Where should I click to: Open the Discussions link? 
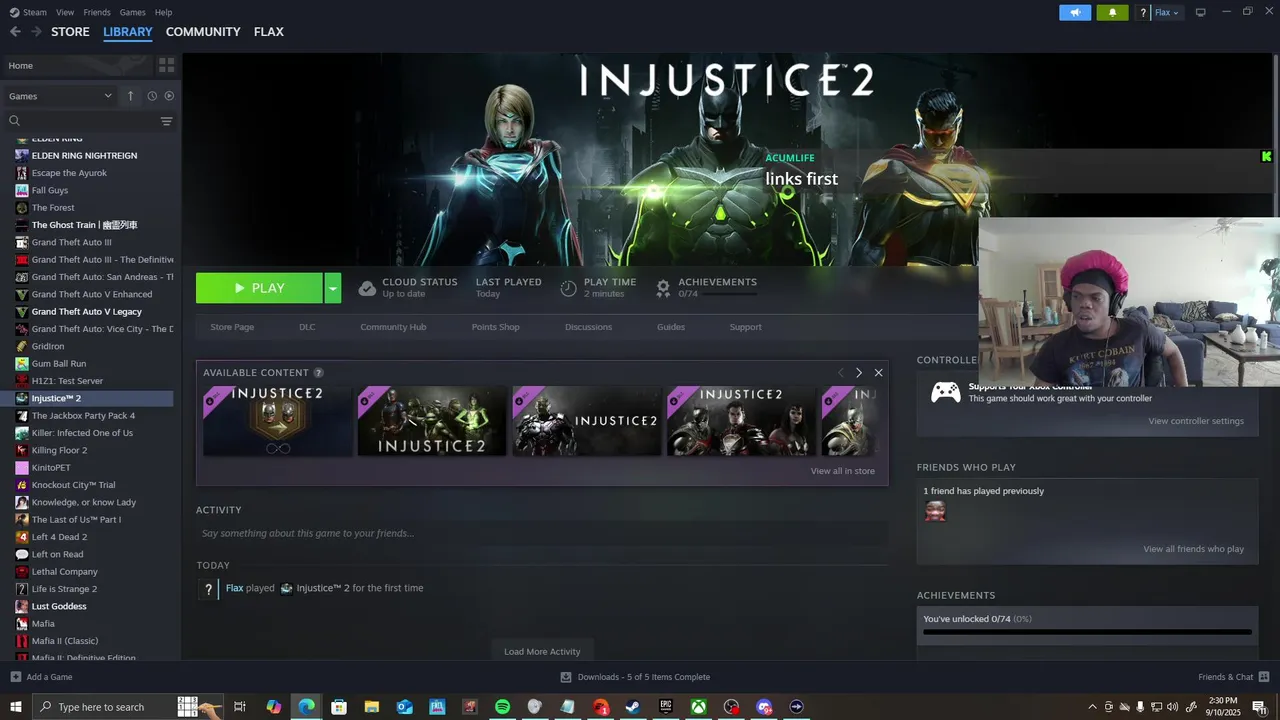[x=588, y=327]
